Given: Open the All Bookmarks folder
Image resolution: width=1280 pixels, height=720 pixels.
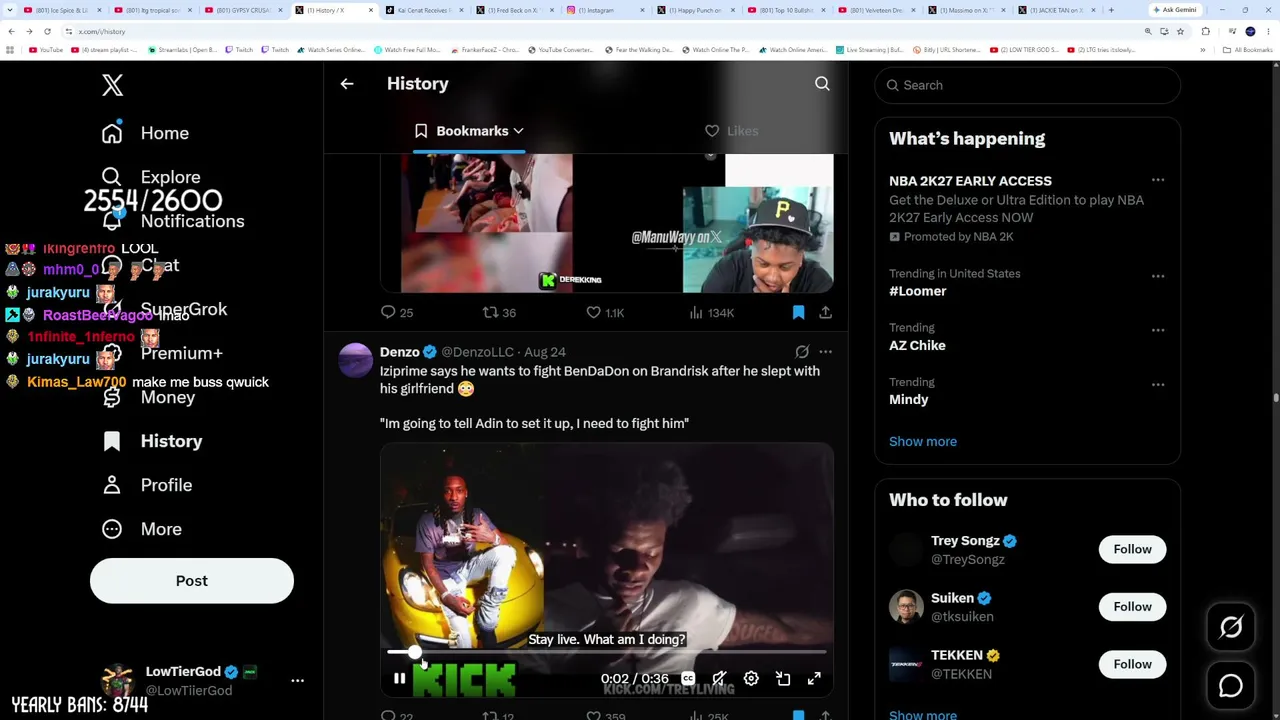Looking at the screenshot, I should tap(1248, 50).
